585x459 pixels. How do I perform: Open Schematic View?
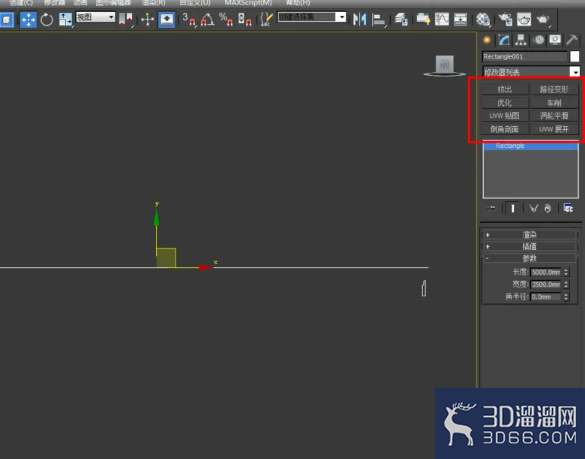(460, 19)
